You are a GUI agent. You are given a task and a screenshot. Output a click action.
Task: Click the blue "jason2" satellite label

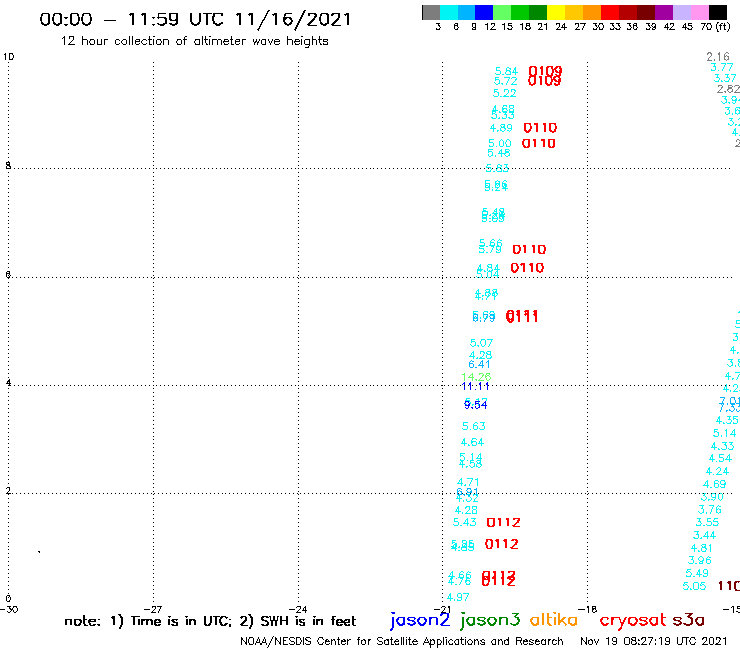point(420,620)
